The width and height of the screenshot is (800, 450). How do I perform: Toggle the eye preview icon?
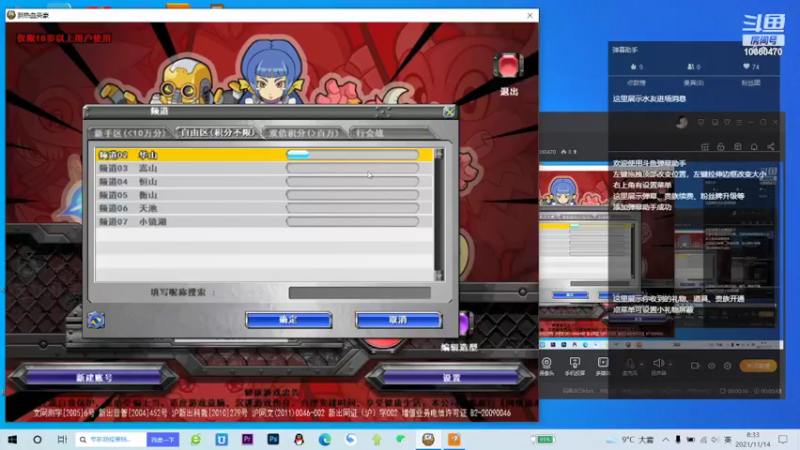coord(712,366)
